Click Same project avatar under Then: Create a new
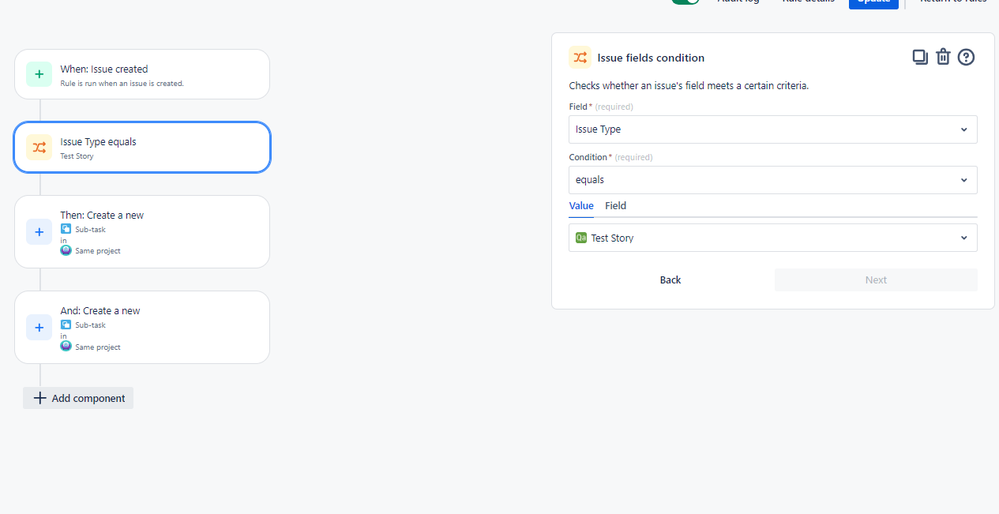Screen dimensions: 999x514 pyautogui.click(x=66, y=250)
